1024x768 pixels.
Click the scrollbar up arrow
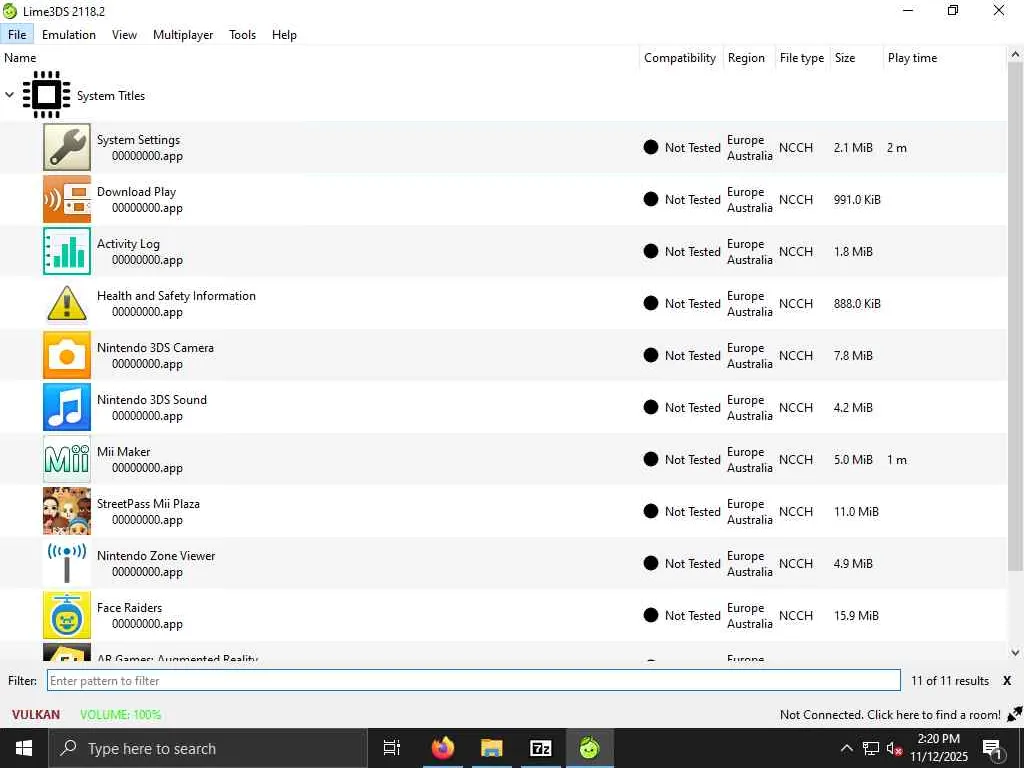click(1015, 56)
